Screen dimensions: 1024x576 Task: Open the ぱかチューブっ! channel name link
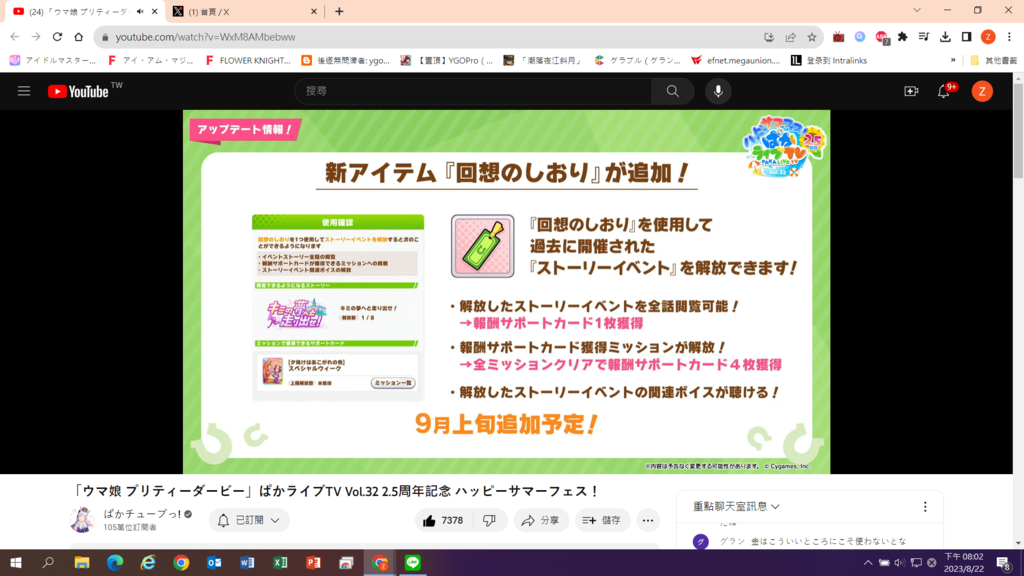142,514
